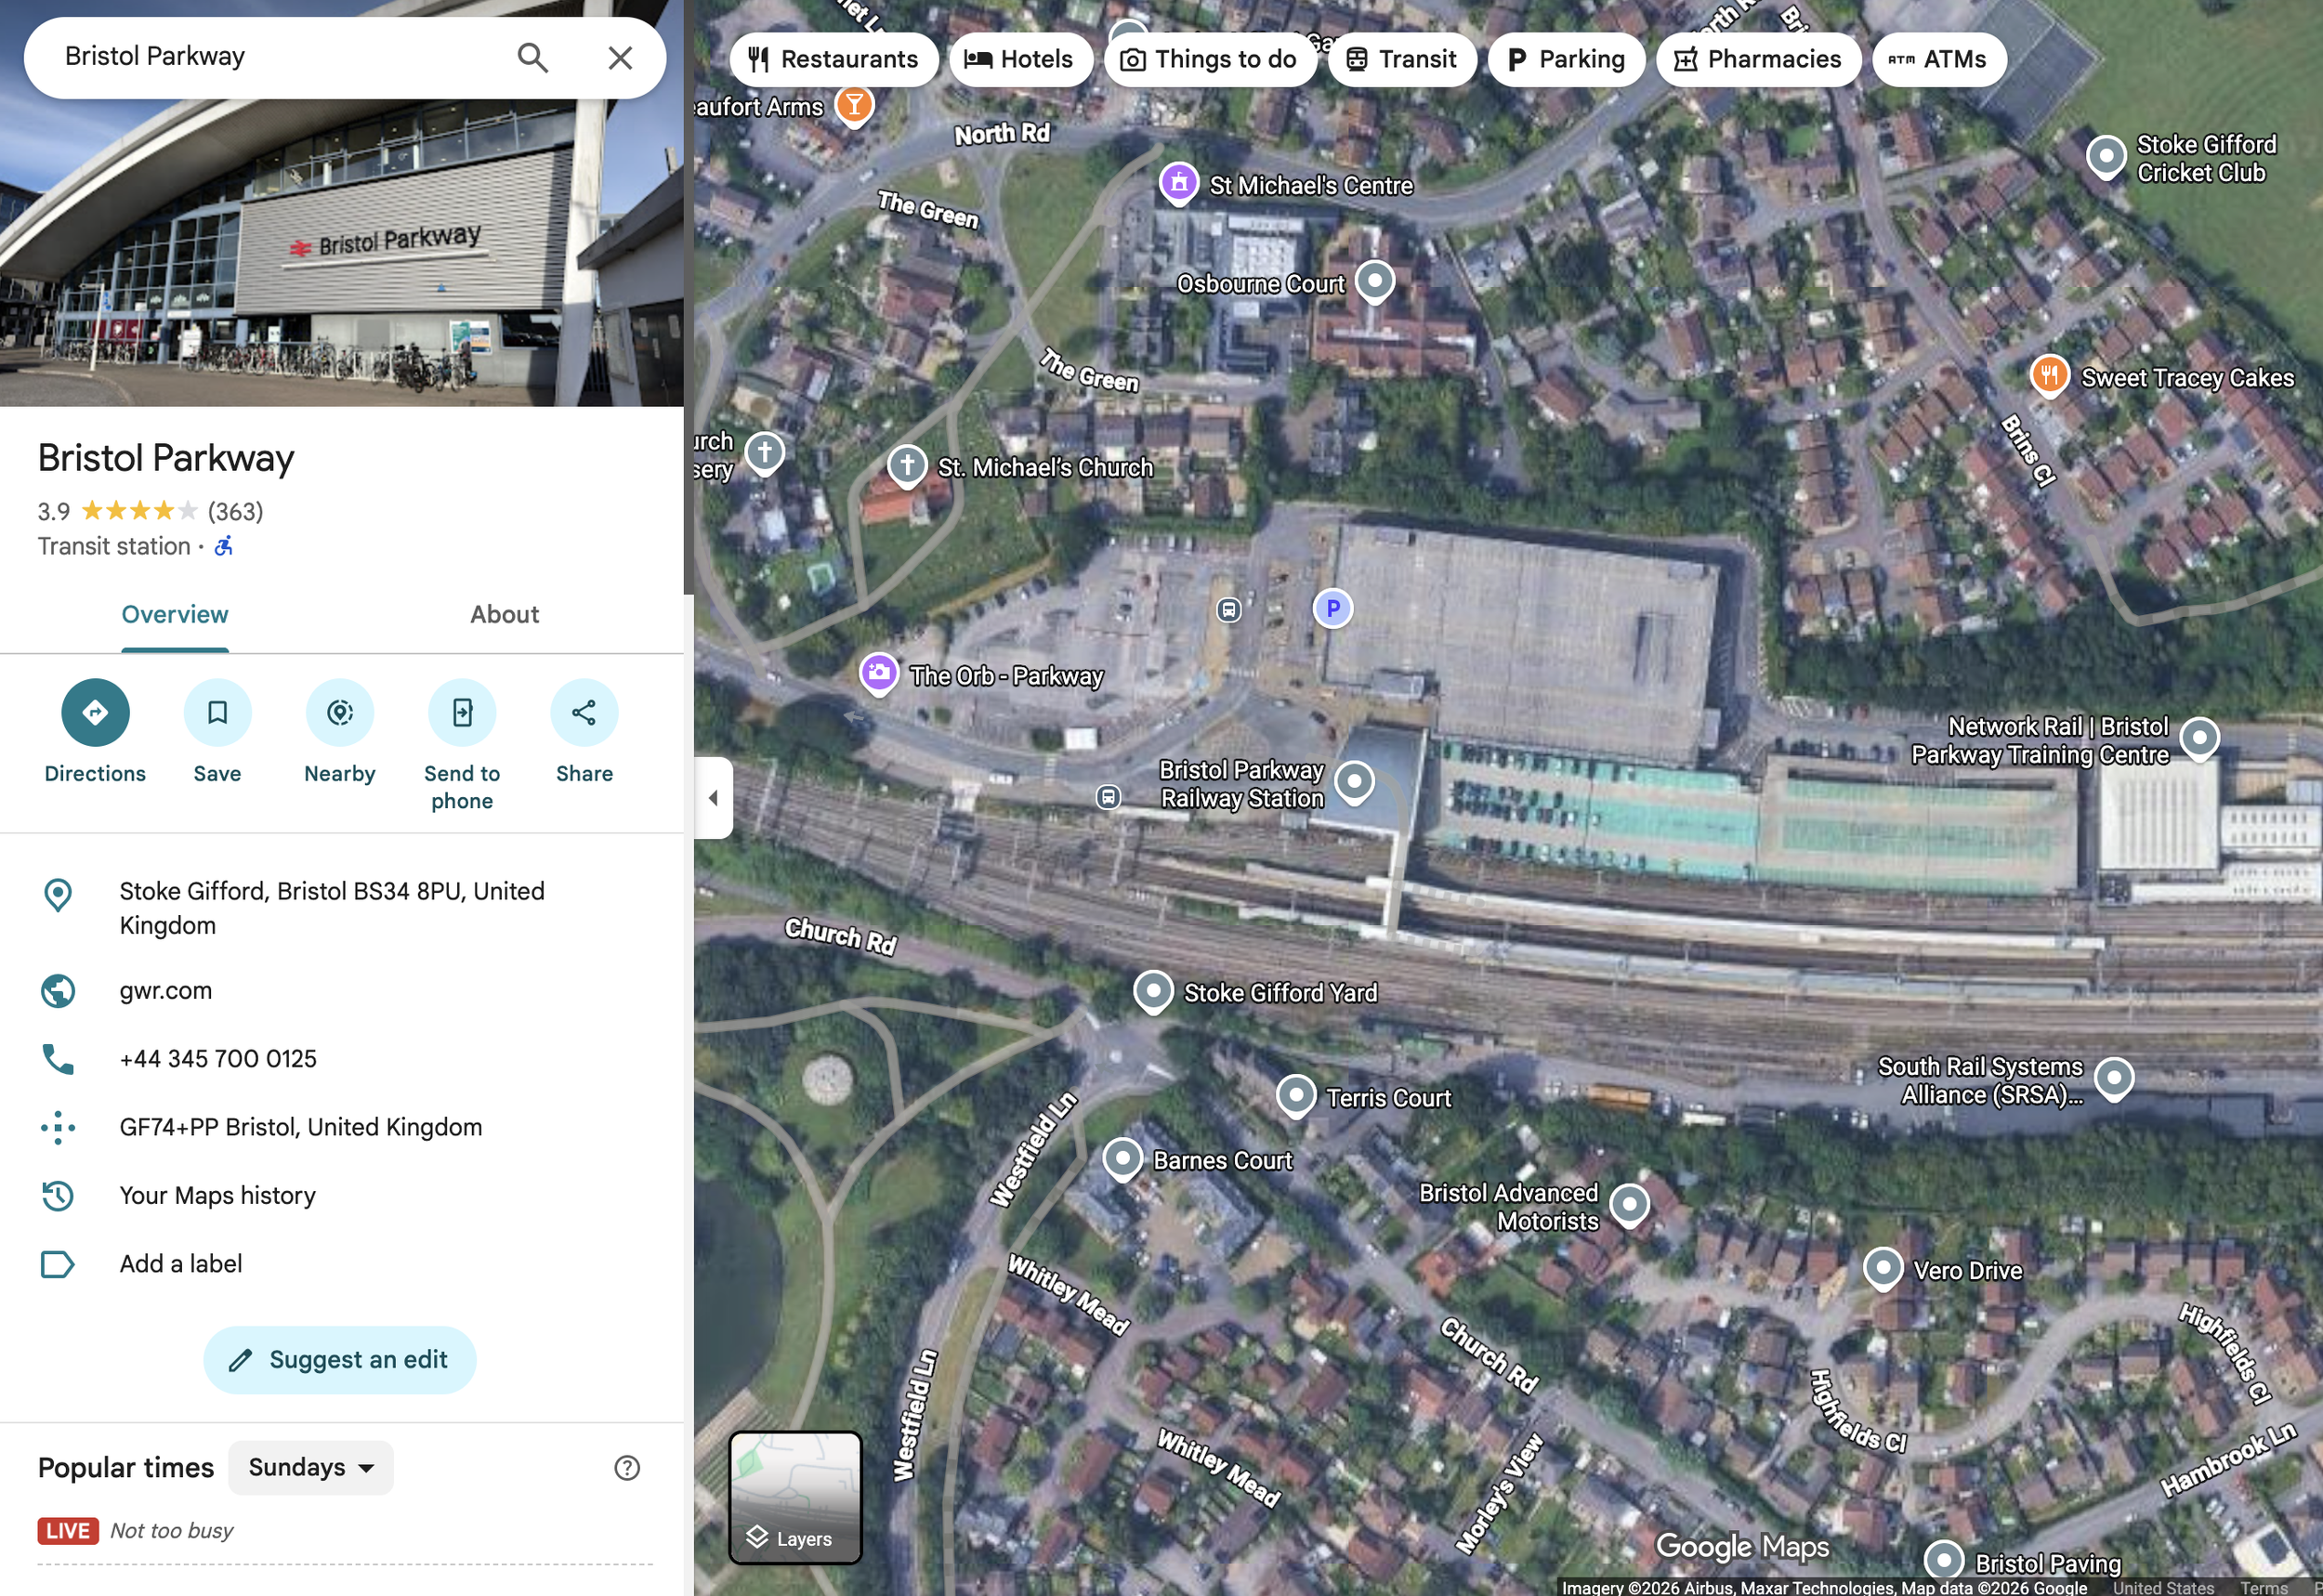Open the gwr.com website link
2323x1596 pixels.
tap(166, 990)
